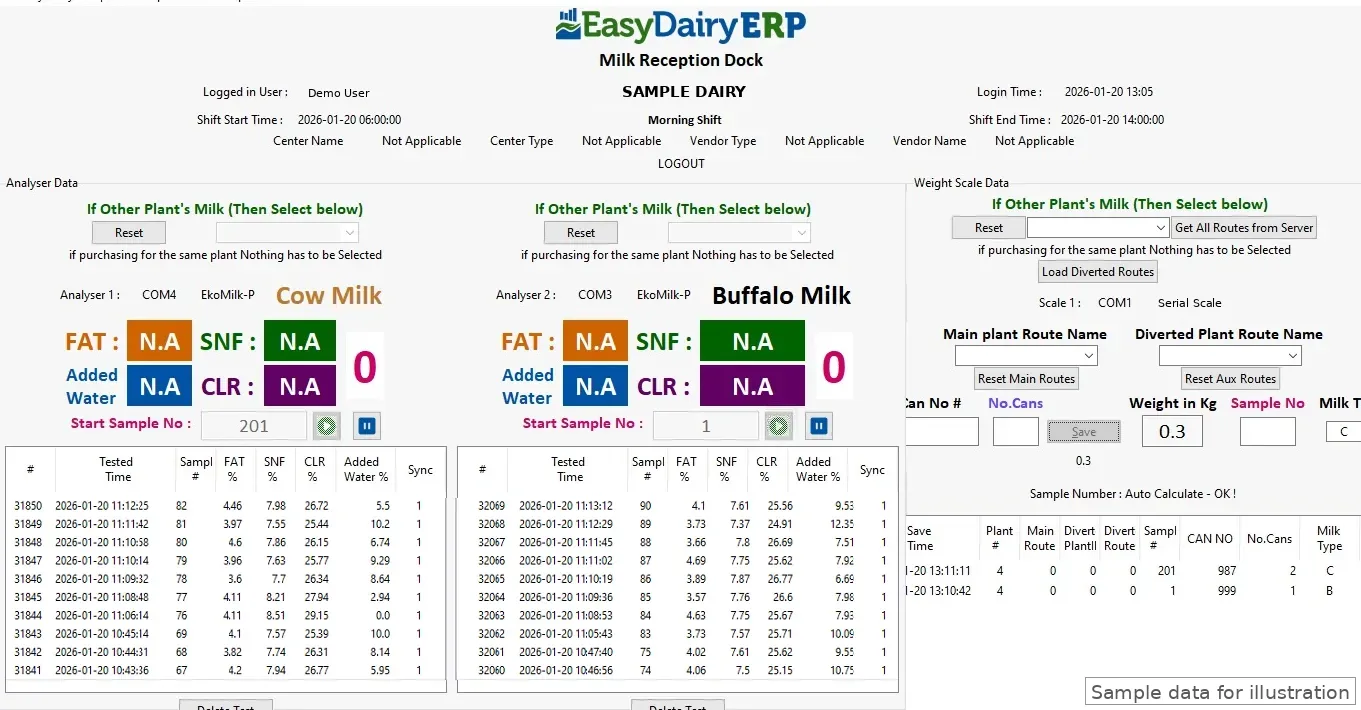Open the Analyser 2 other plant dropdown
Viewport: 1361px width, 710px height.
point(739,232)
